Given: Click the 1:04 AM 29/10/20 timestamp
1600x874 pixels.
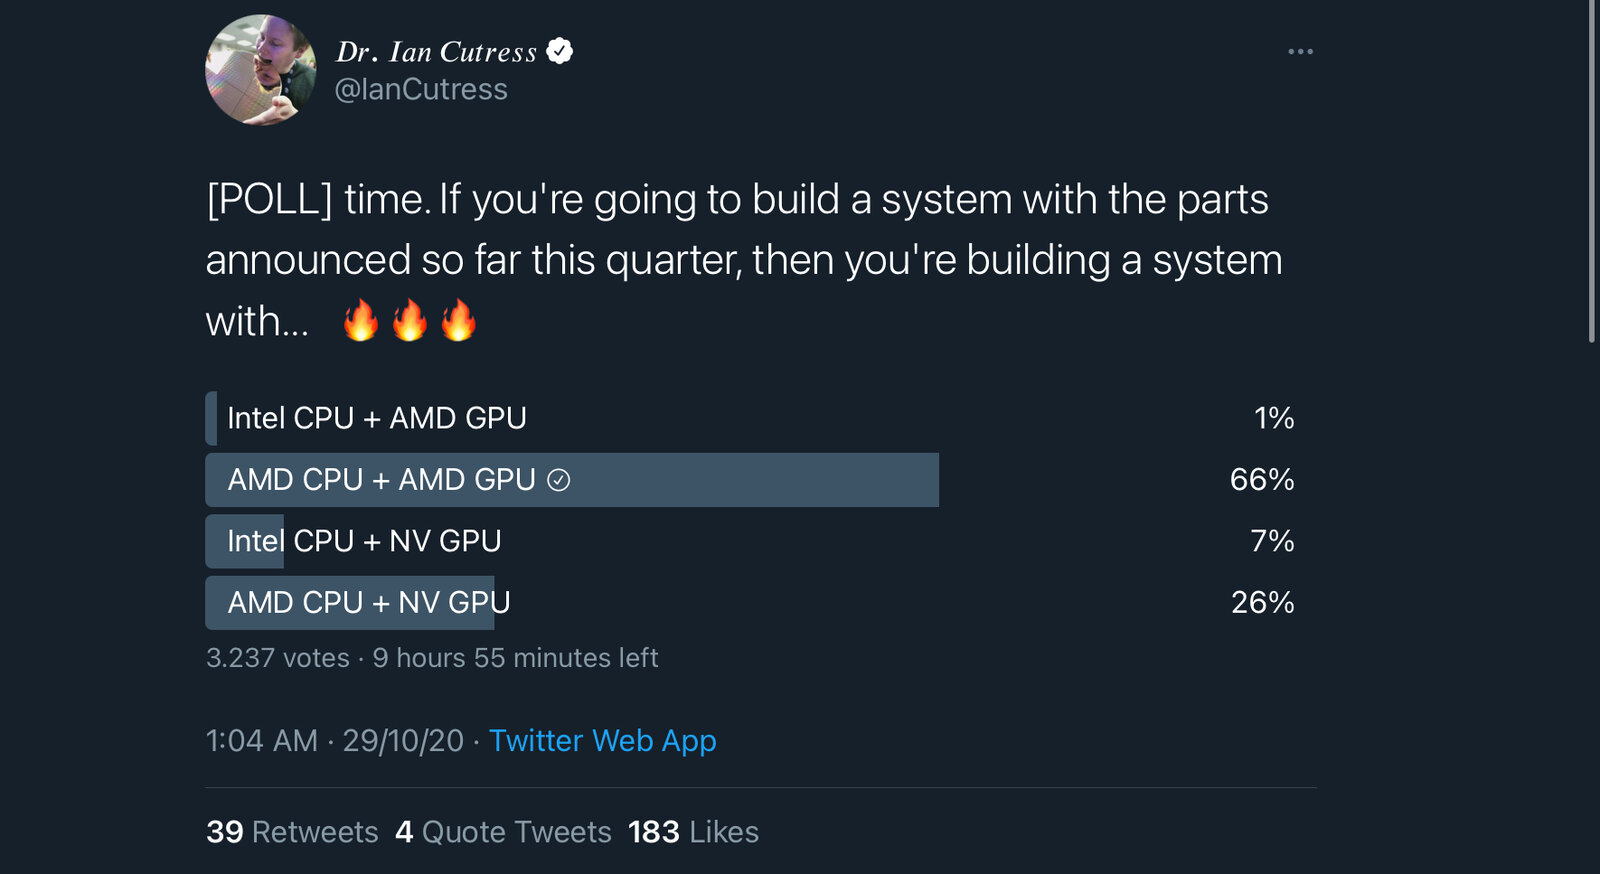Looking at the screenshot, I should (335, 741).
